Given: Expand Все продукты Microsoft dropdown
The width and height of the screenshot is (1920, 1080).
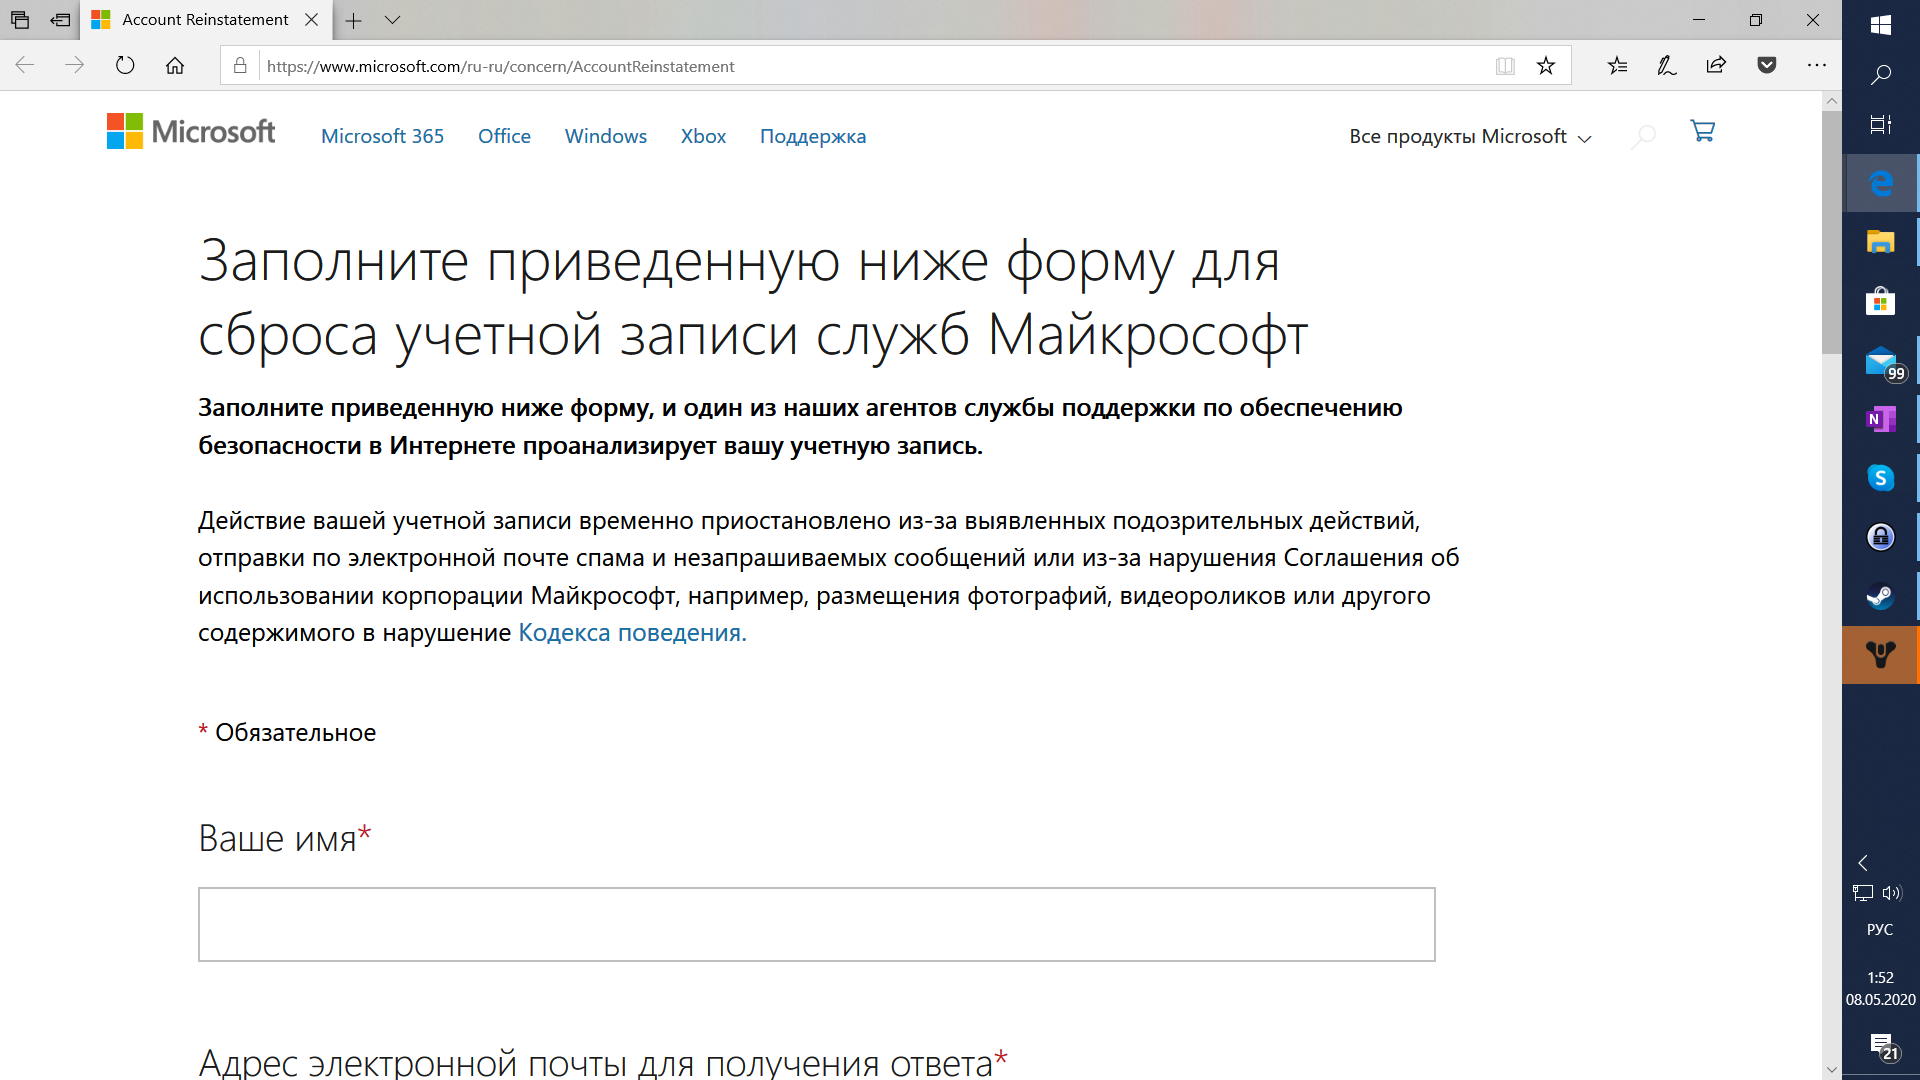Looking at the screenshot, I should 1470,136.
